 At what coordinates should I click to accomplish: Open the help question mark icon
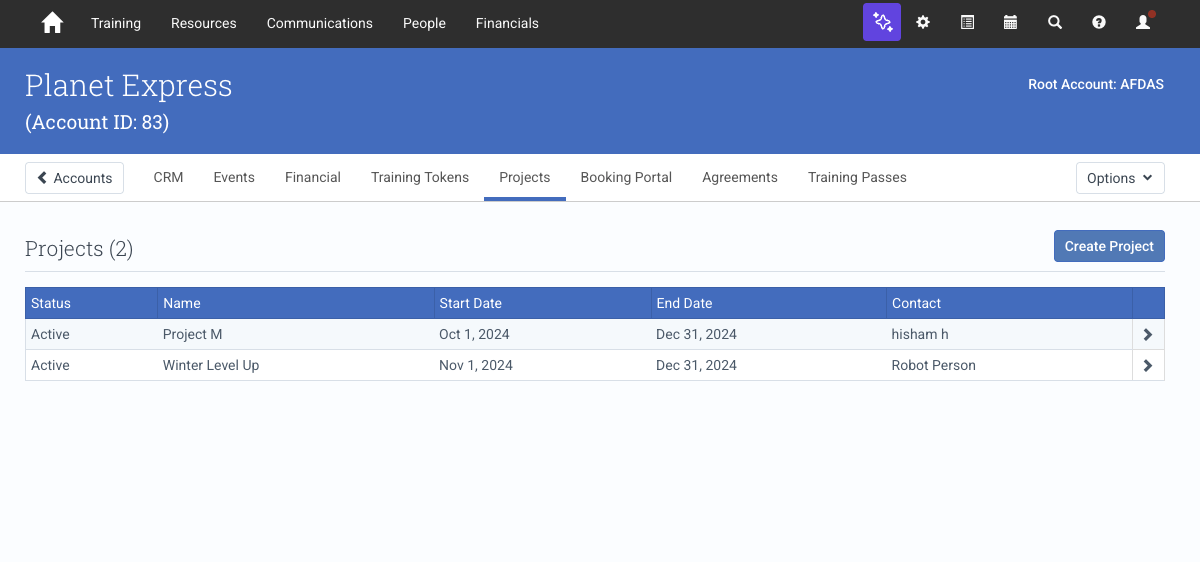point(1099,22)
